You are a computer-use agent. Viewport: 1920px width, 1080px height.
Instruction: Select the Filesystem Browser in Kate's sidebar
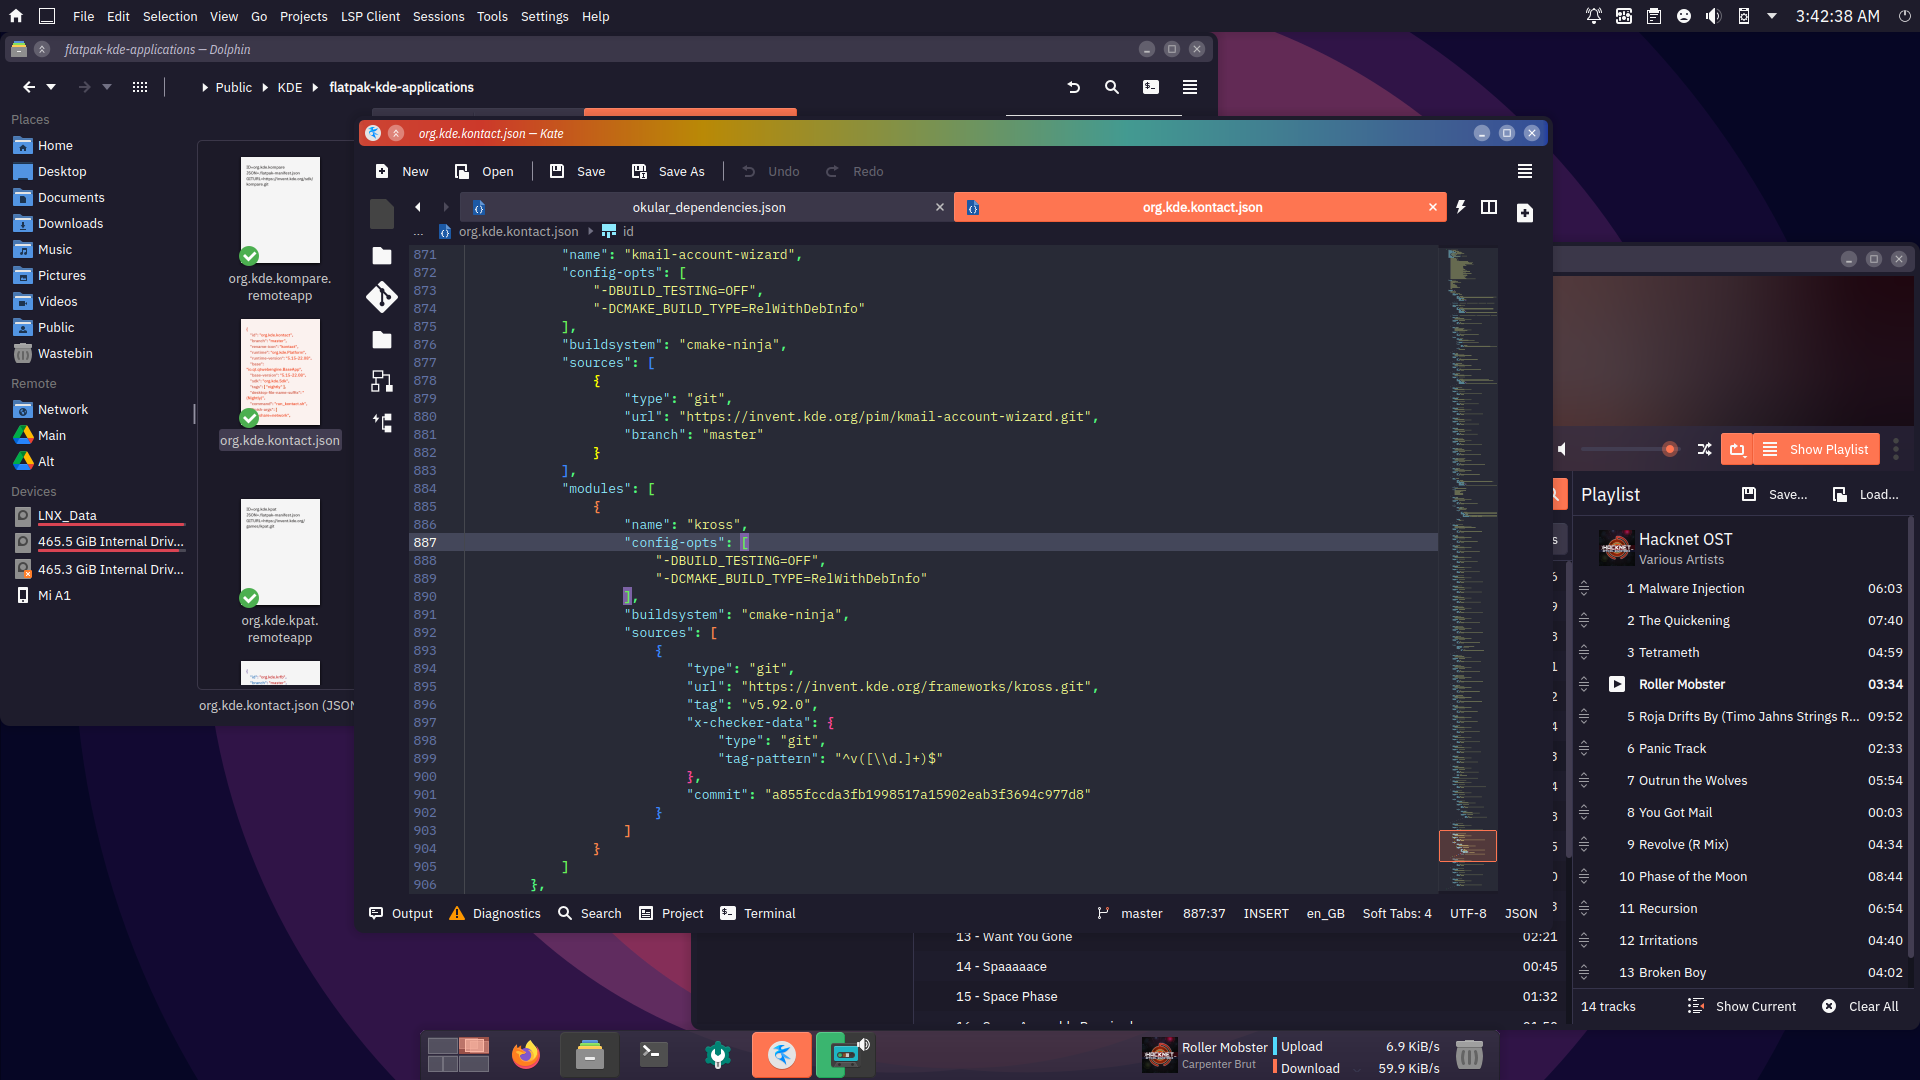click(x=381, y=340)
